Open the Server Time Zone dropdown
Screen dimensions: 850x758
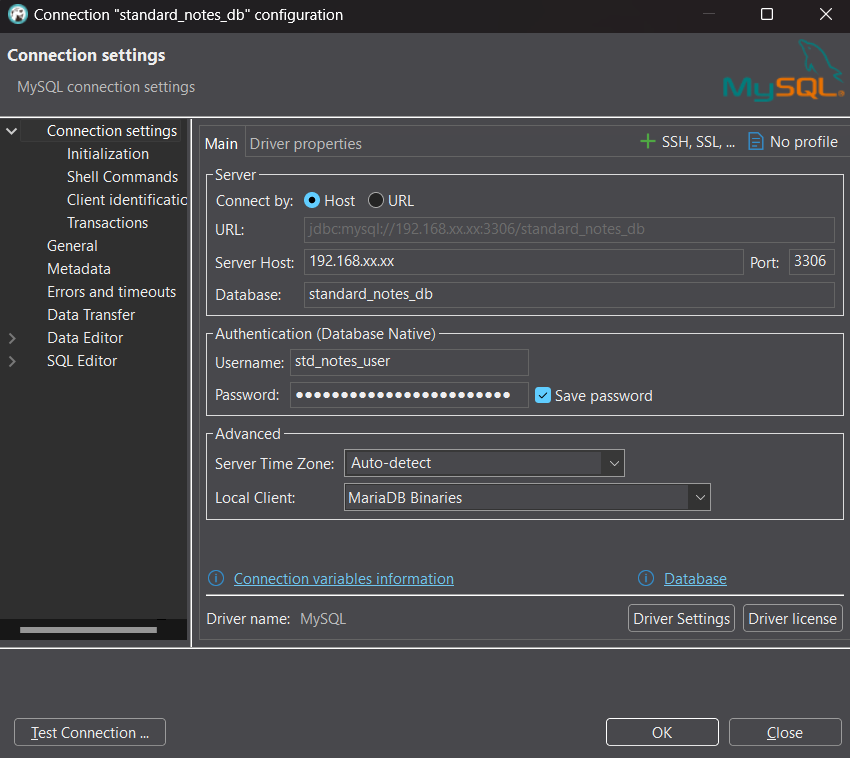pos(613,463)
